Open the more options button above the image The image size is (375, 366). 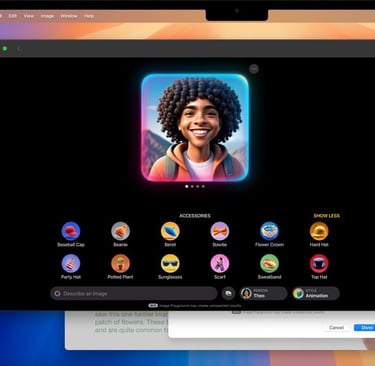254,69
